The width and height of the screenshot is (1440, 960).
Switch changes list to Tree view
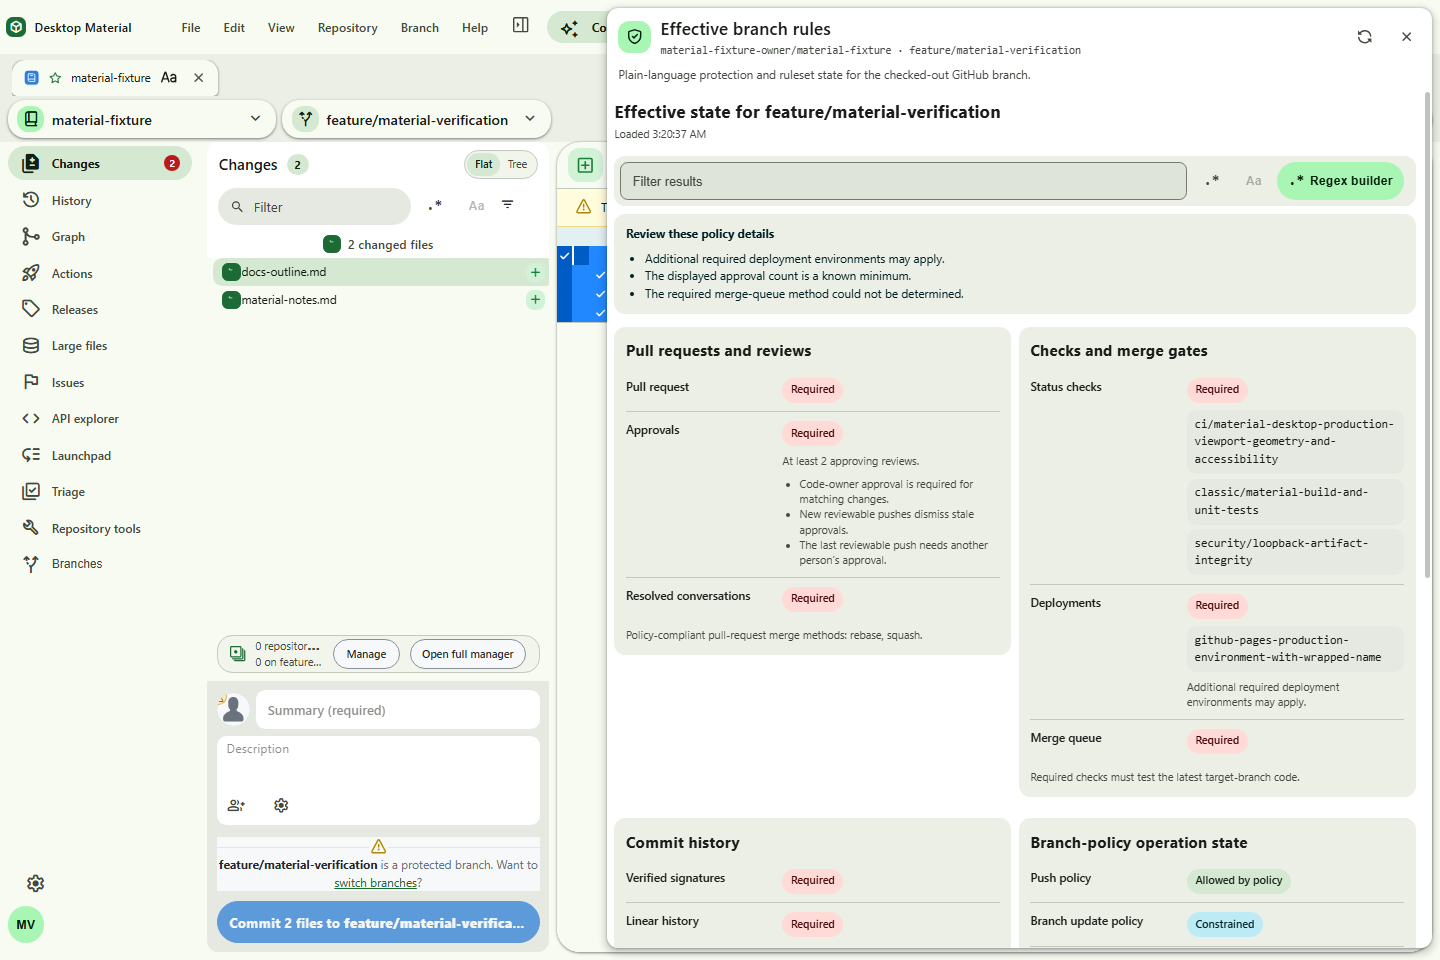(x=517, y=165)
